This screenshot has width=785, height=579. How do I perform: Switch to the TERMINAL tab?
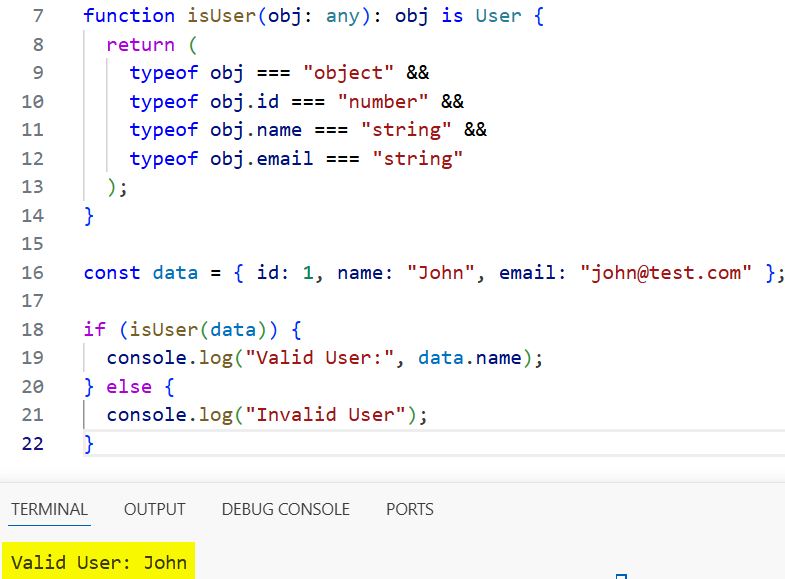[50, 509]
